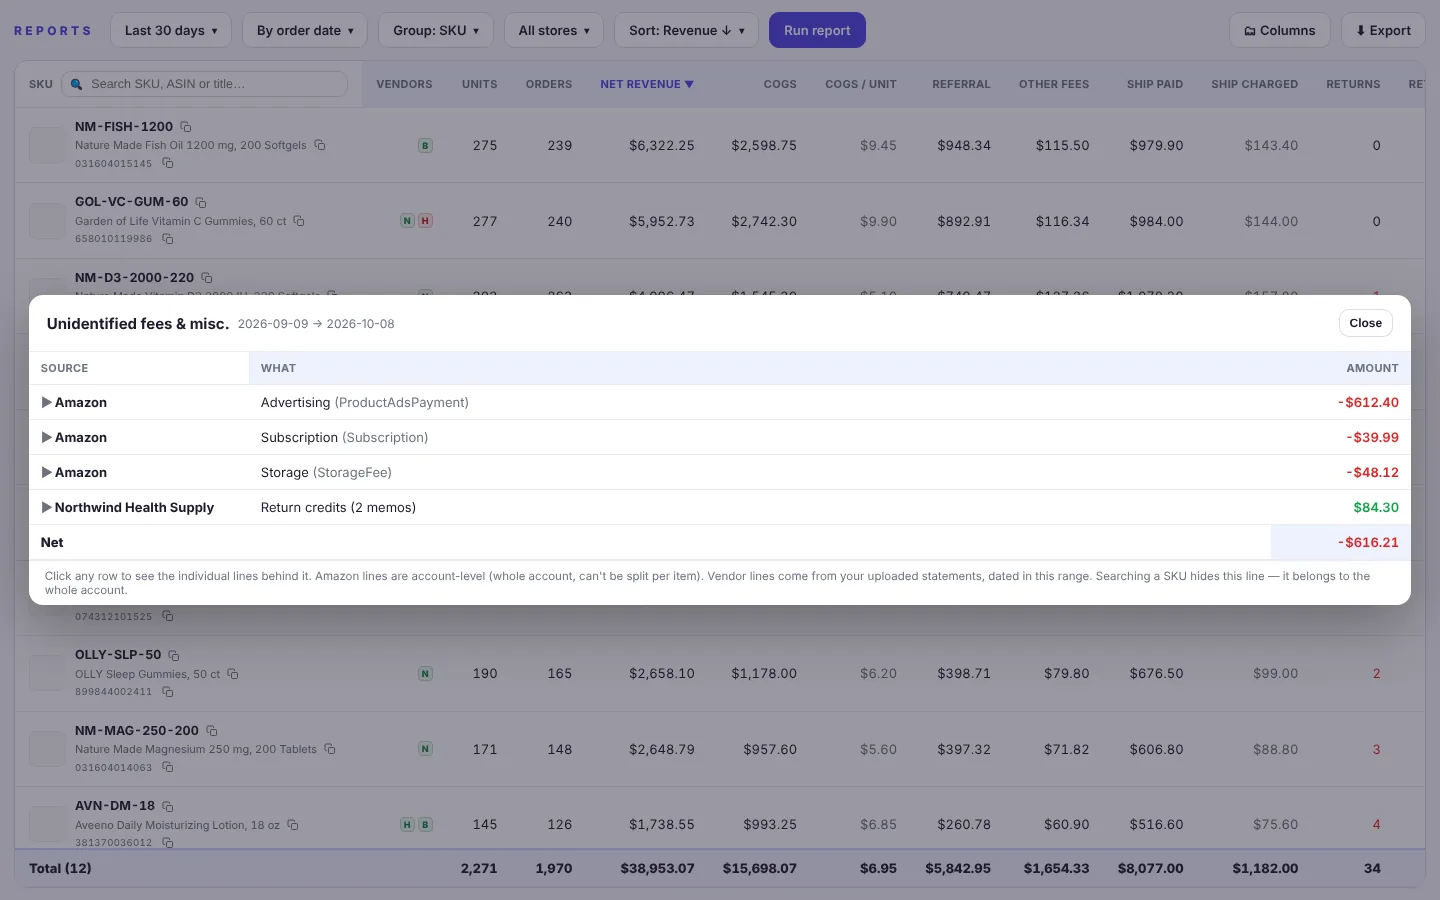Click the SHIP CHARGED column header
1440x900 pixels.
pos(1254,84)
